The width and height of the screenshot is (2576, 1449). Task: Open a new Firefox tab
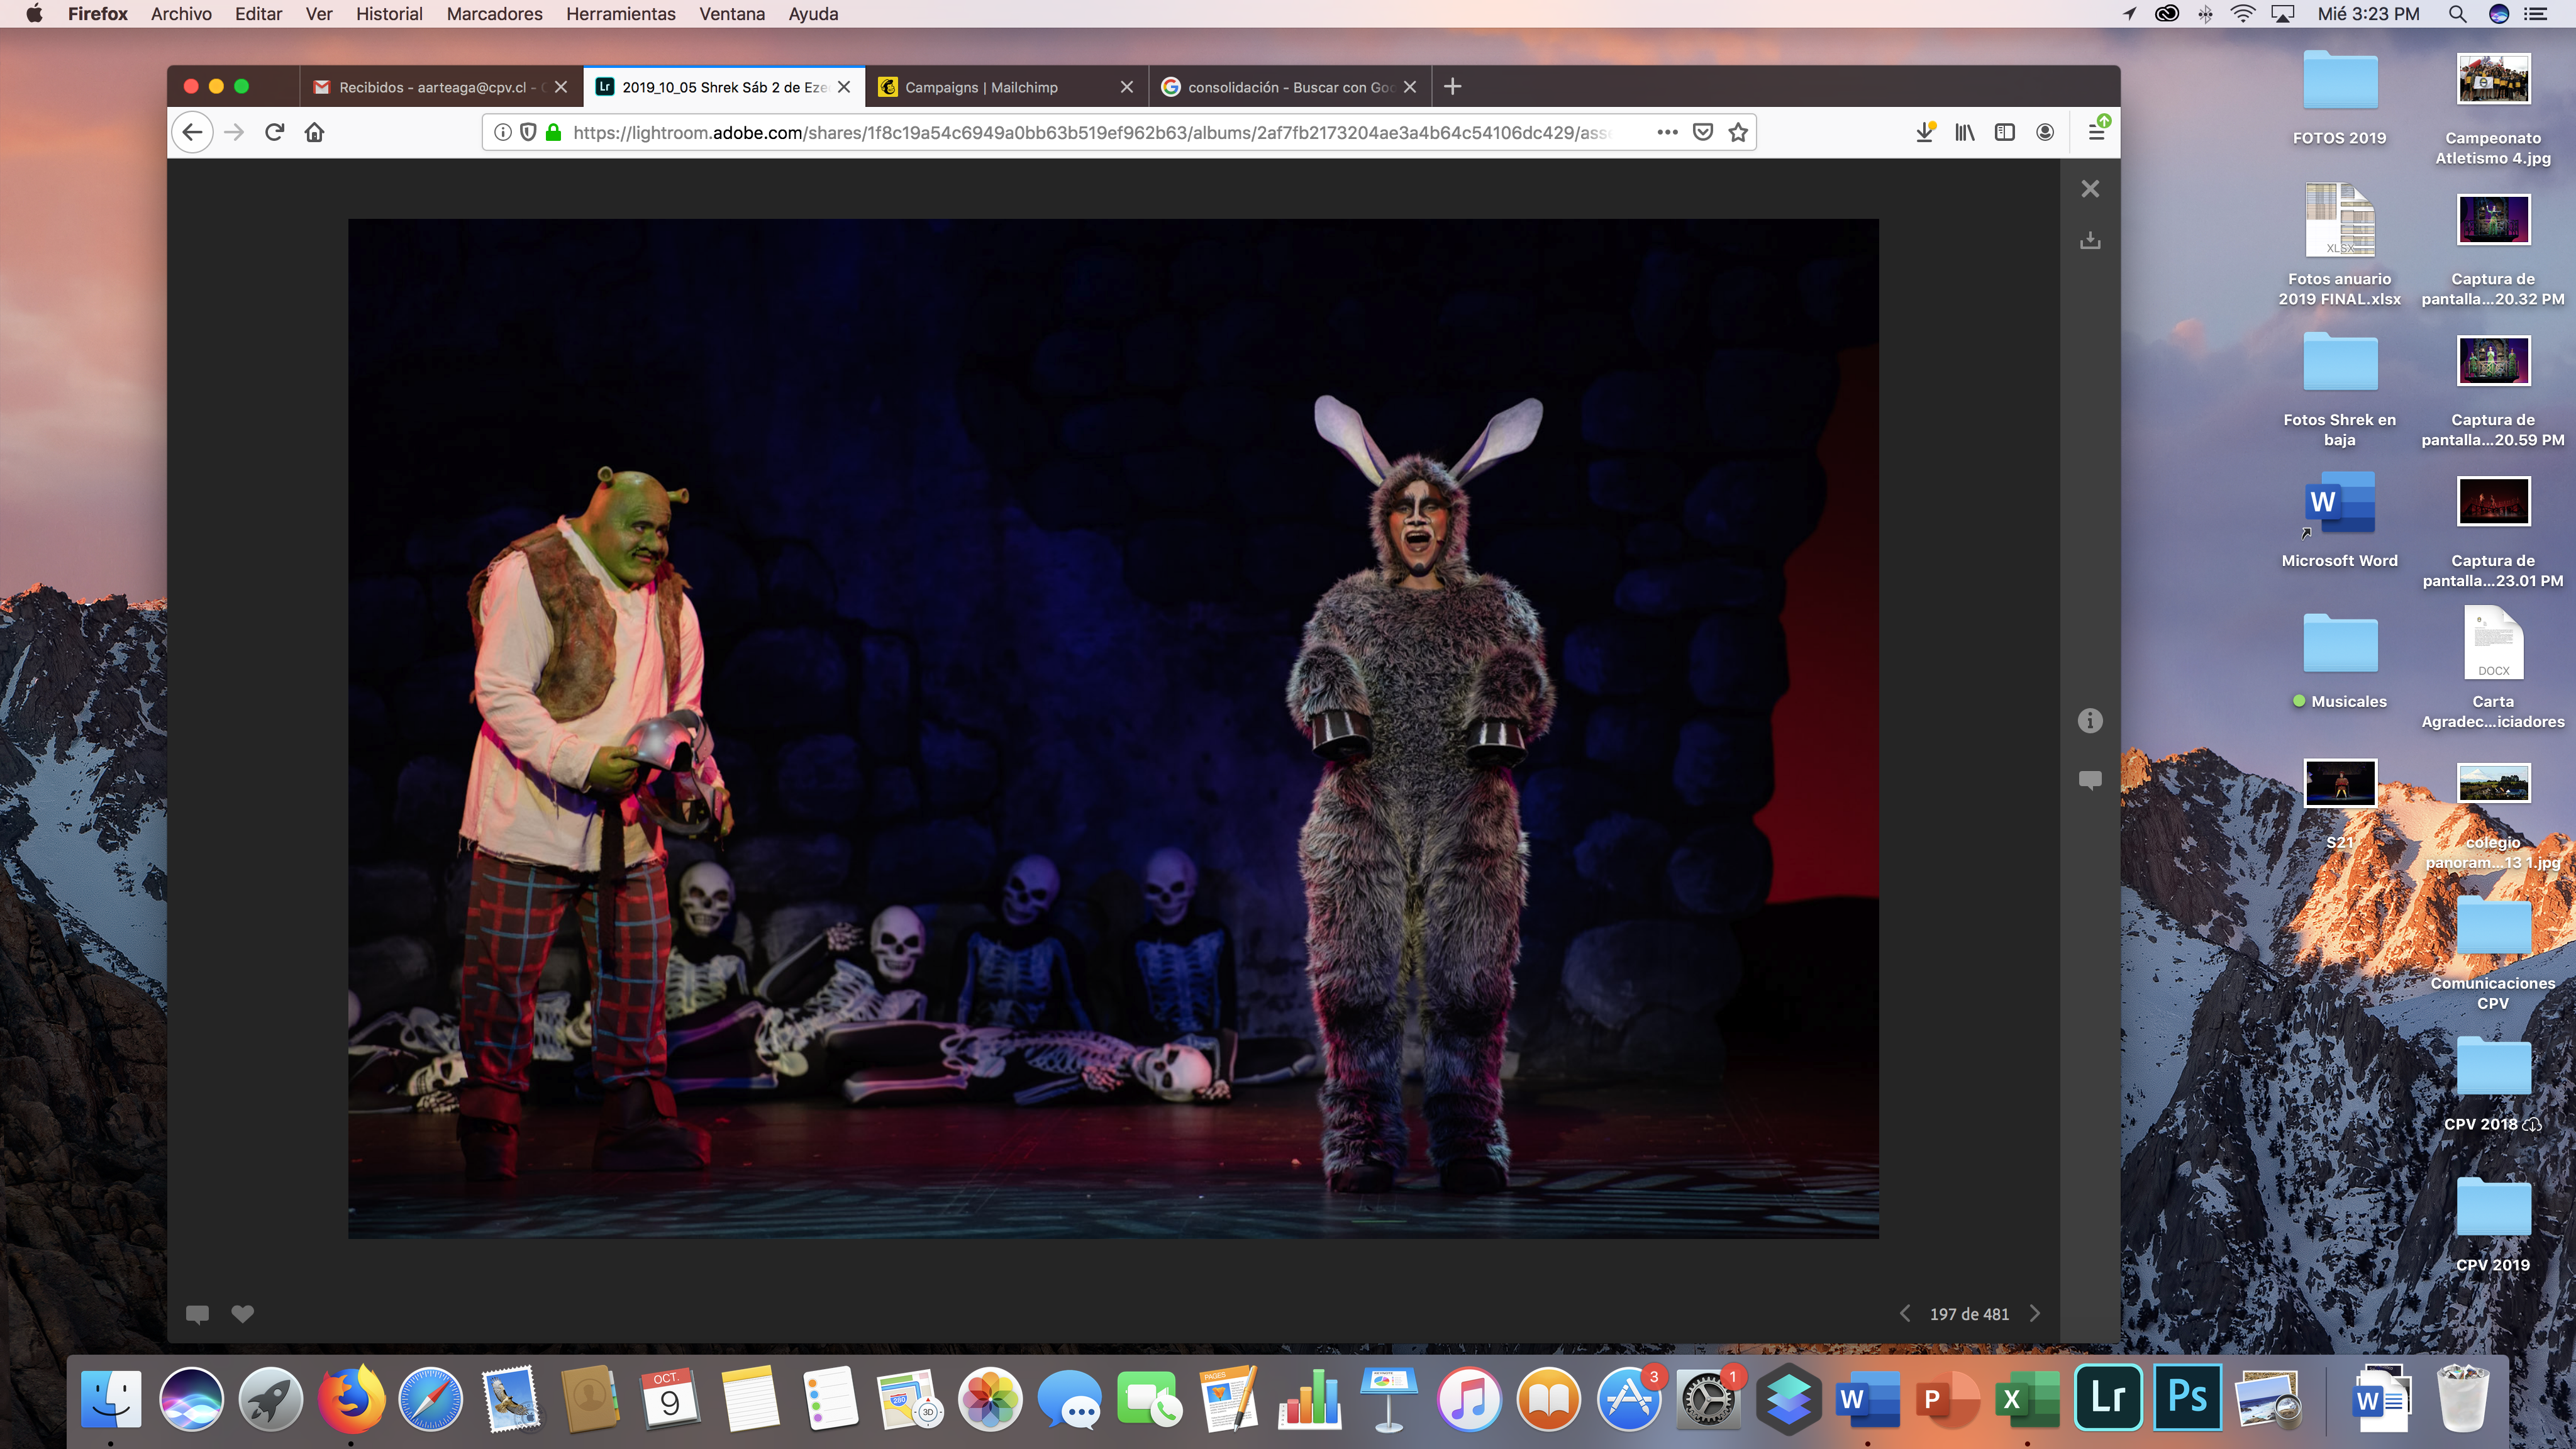(1453, 87)
